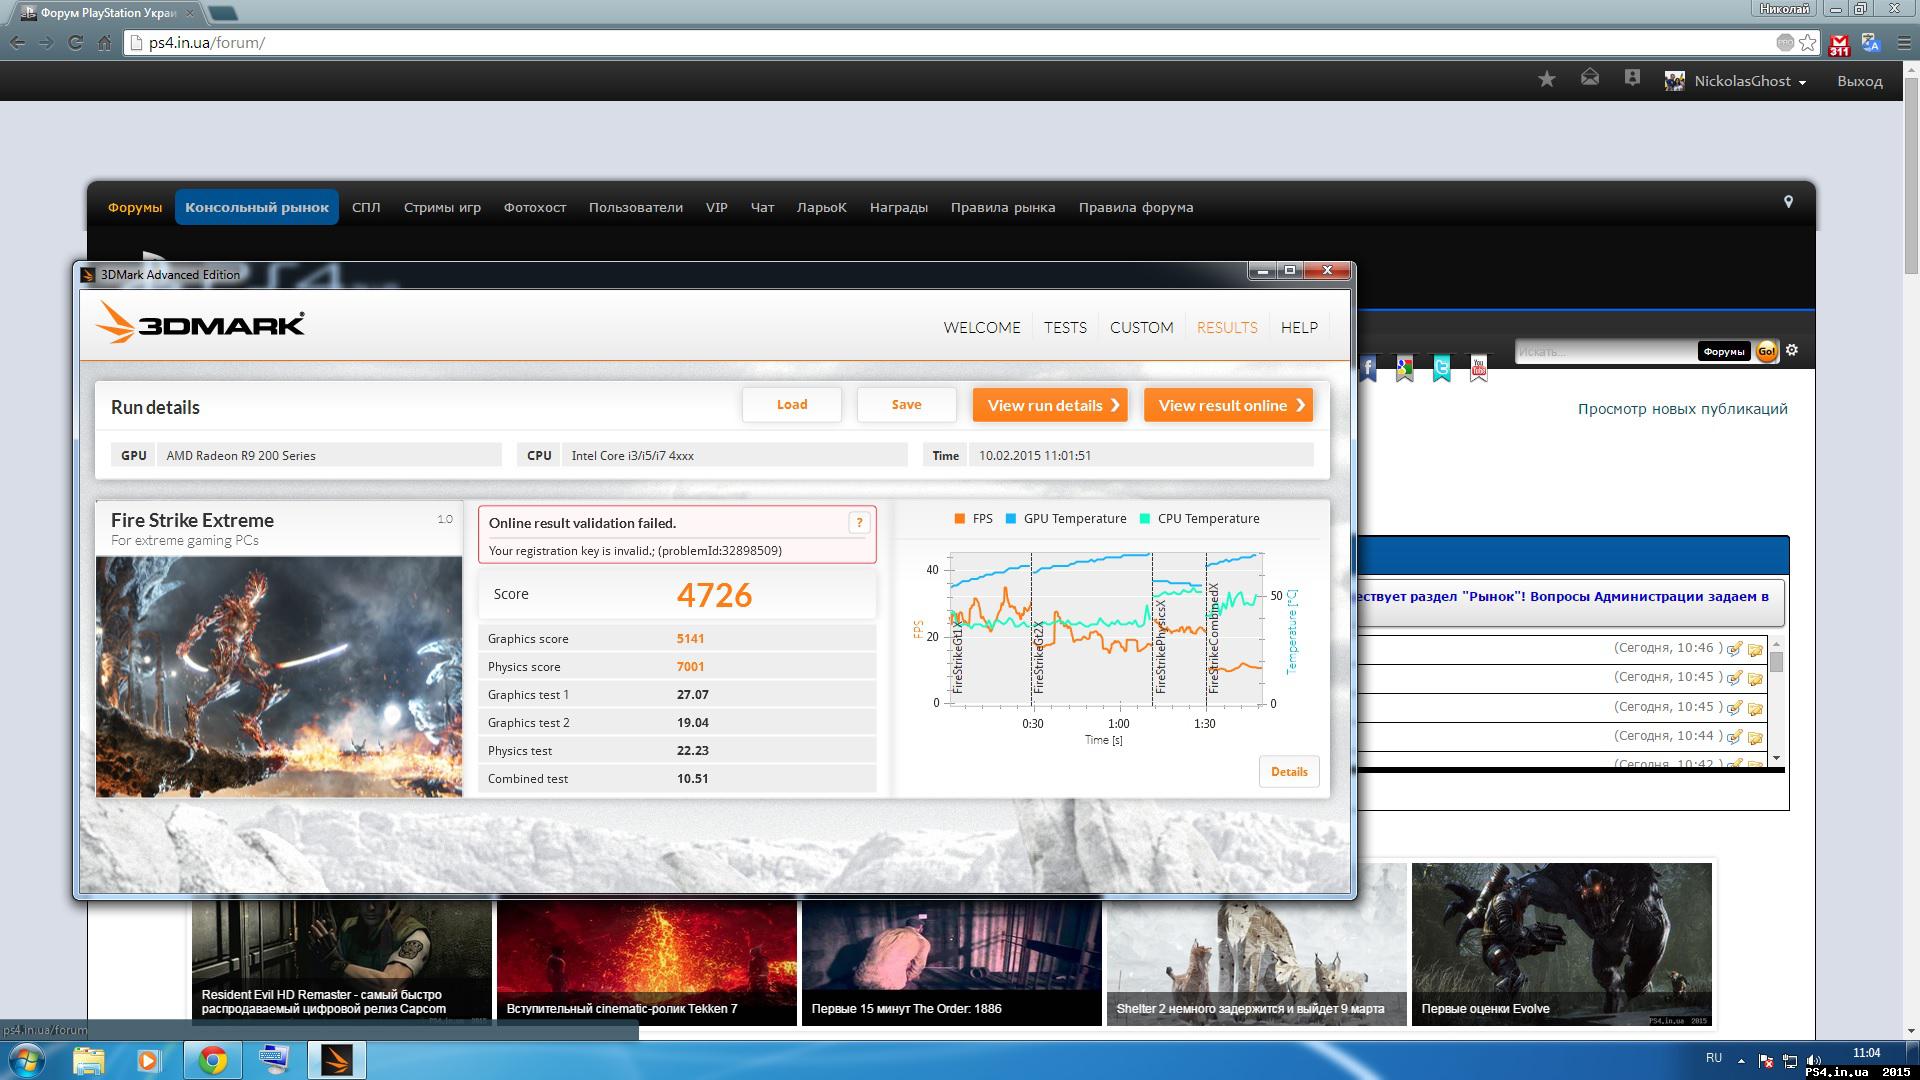The image size is (1920, 1080).
Task: Click the Twitter ribbon icon on the forum
Action: click(x=1441, y=369)
